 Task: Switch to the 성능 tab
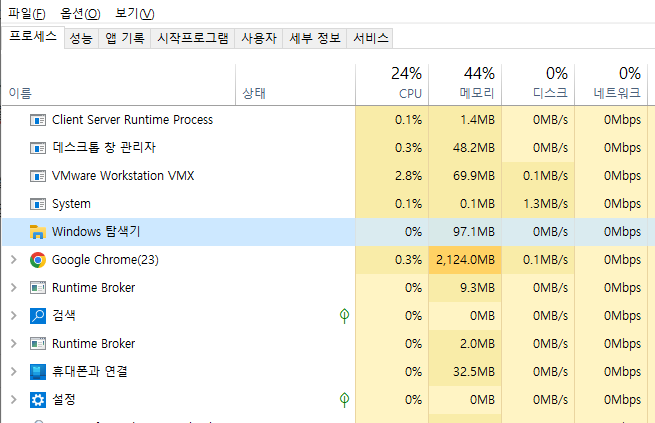[81, 38]
